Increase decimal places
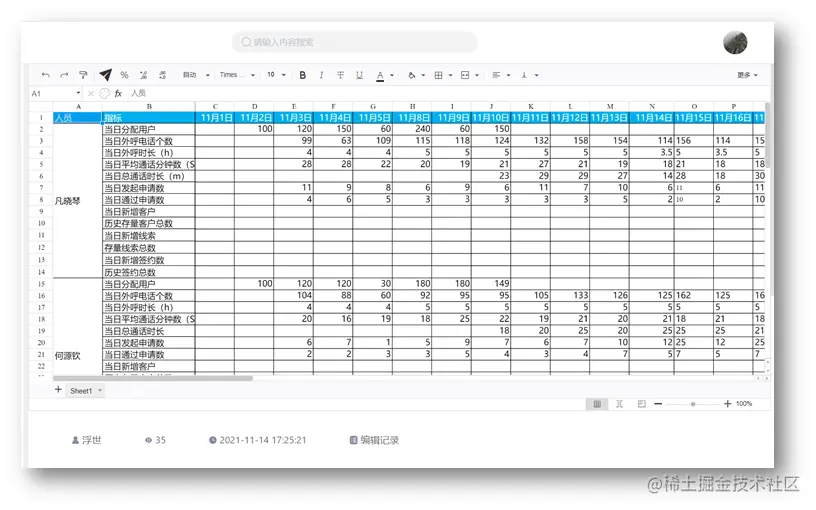This screenshot has height=510, width=816. click(x=162, y=75)
